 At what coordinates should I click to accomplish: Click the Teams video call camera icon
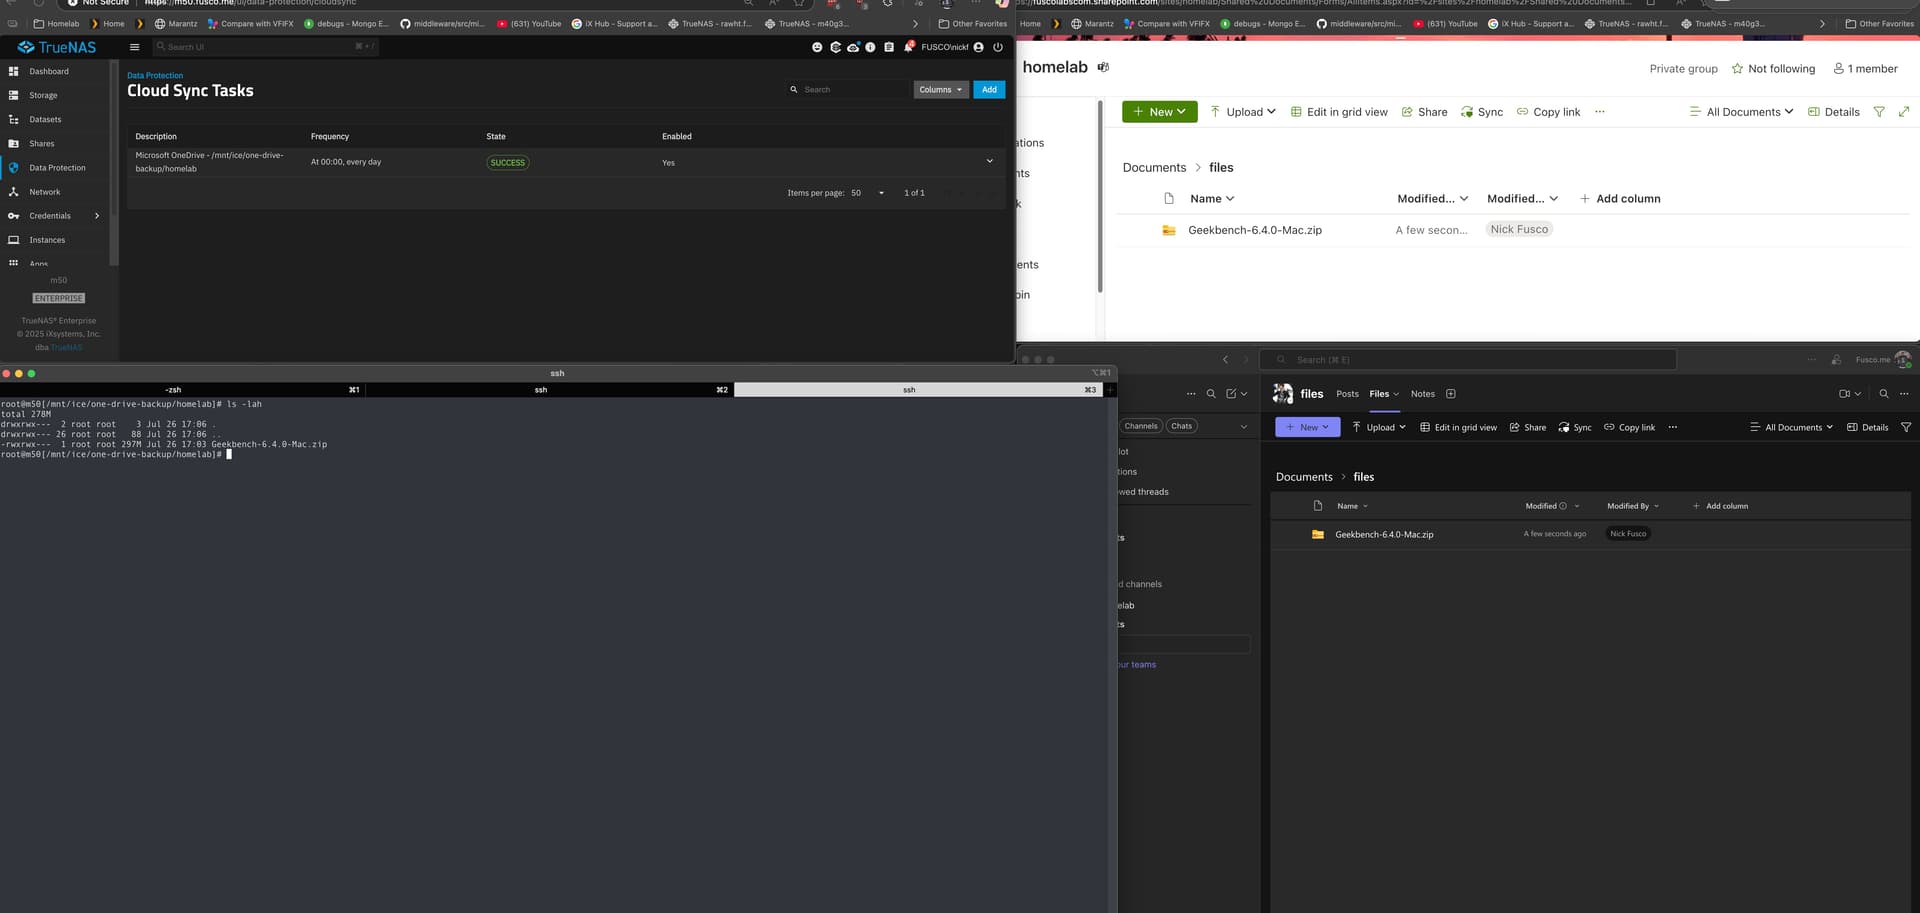[1844, 394]
